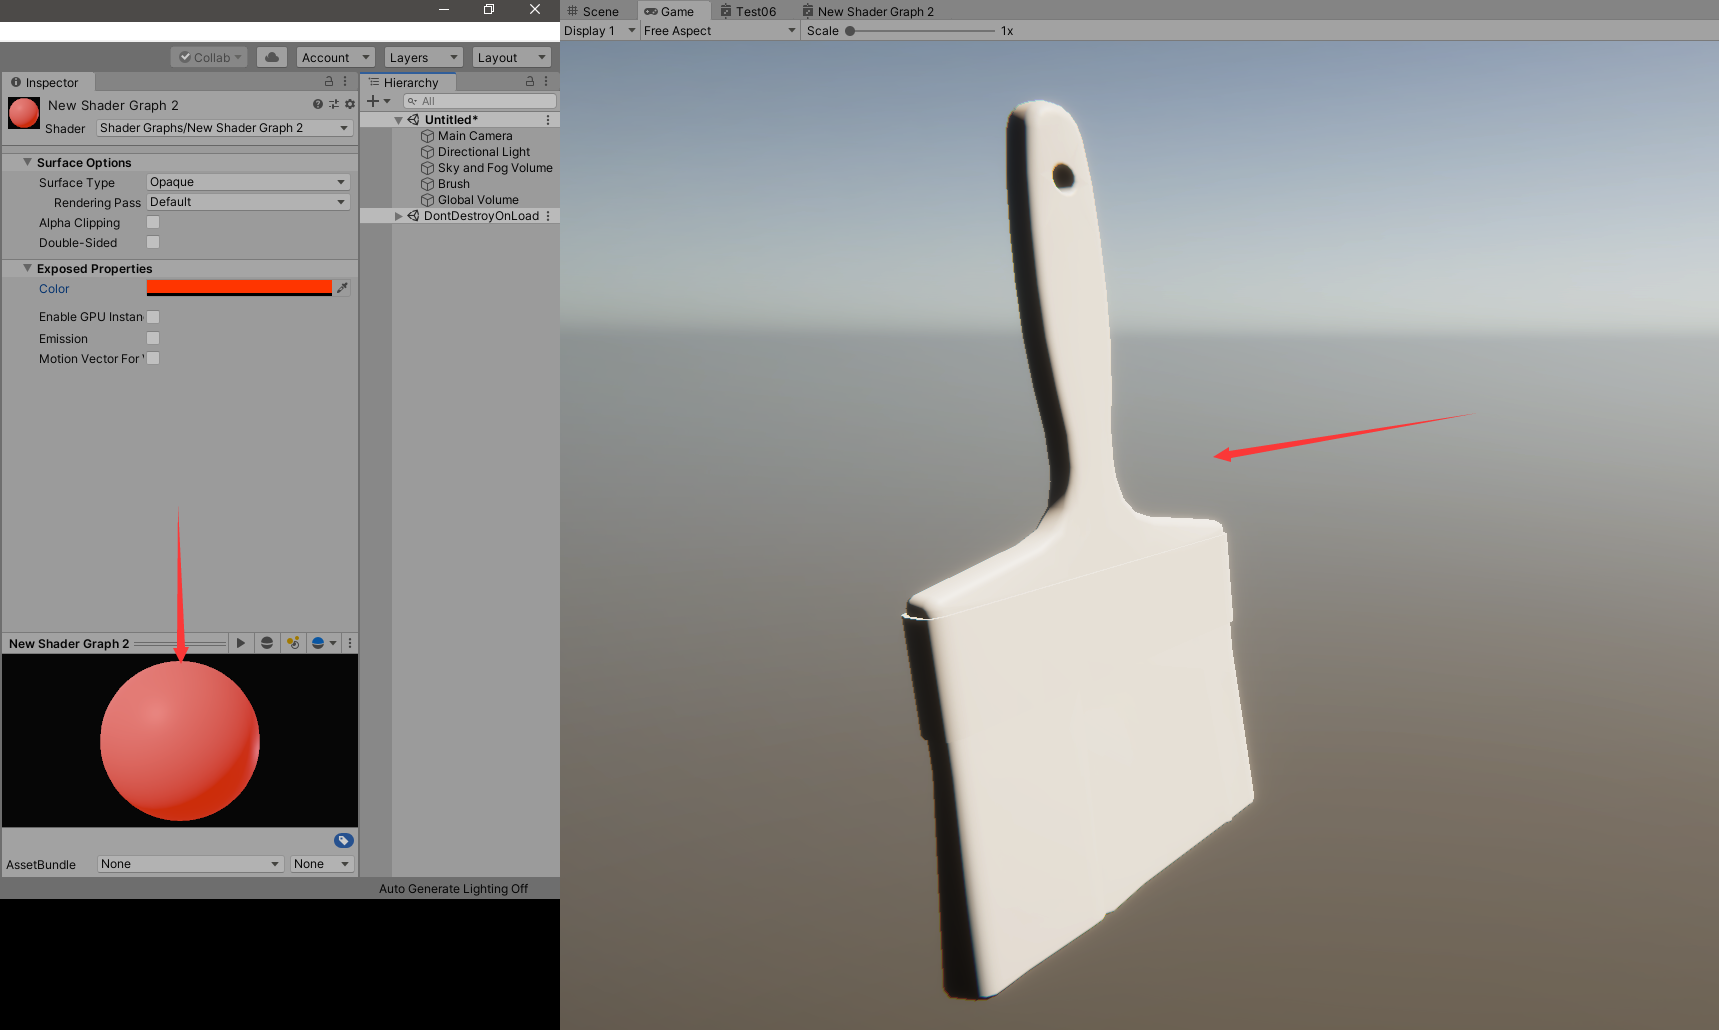Open the kebab menu of the Inspector panel
This screenshot has width=1719, height=1030.
point(345,81)
